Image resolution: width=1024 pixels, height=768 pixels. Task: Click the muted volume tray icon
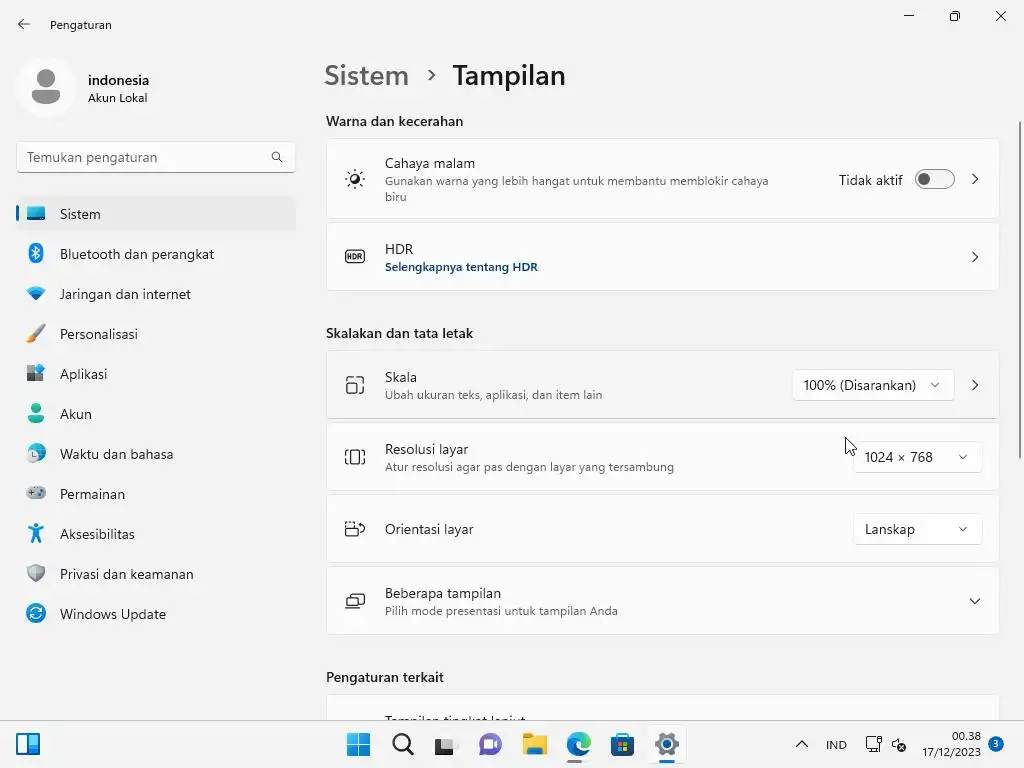click(899, 744)
